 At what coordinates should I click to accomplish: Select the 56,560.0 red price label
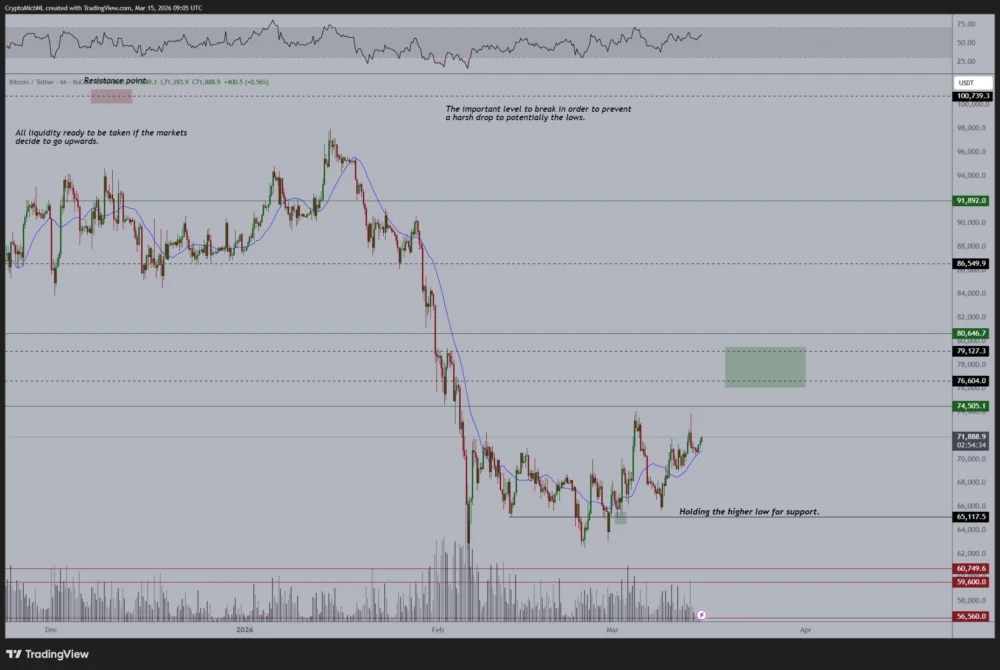click(972, 617)
